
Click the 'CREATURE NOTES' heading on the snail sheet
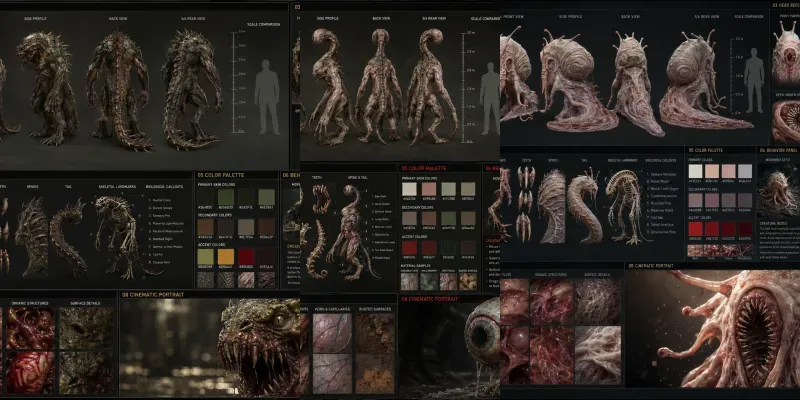pyautogui.click(x=771, y=222)
